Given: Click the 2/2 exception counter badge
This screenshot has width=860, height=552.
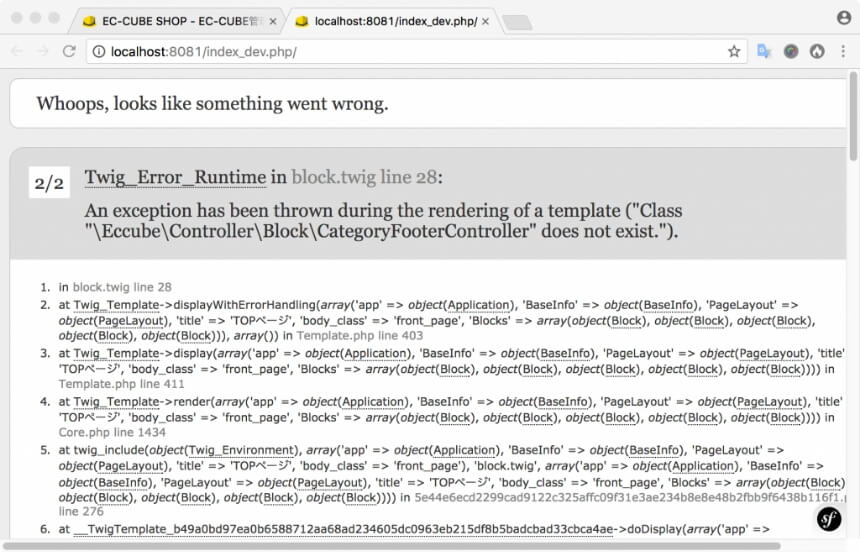Looking at the screenshot, I should [49, 183].
